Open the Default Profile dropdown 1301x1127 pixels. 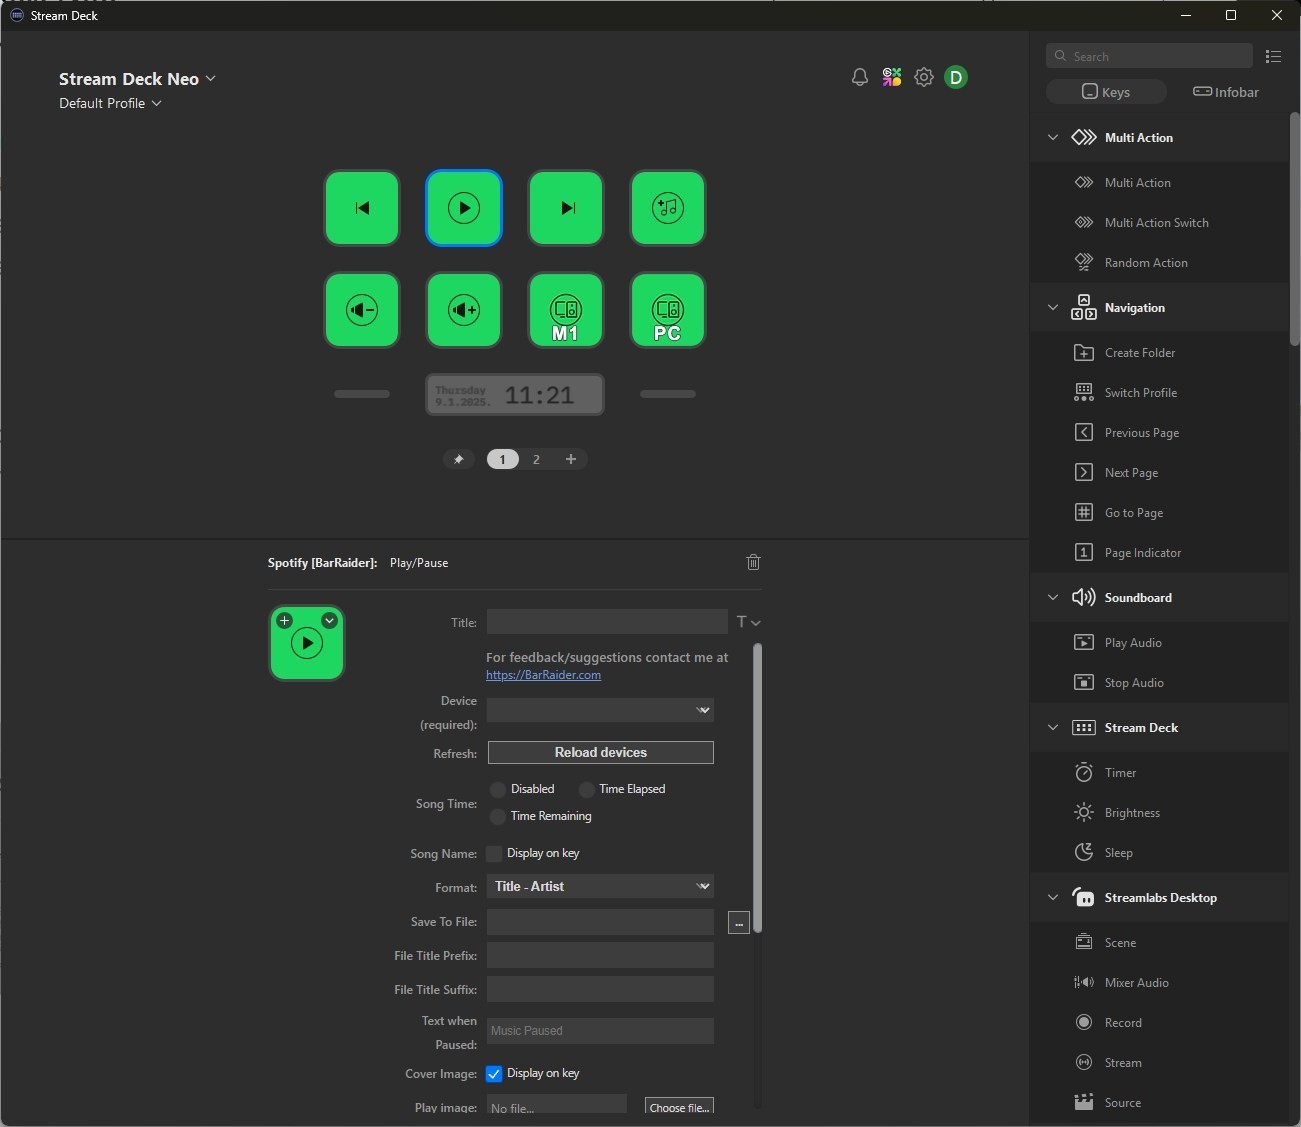[110, 103]
